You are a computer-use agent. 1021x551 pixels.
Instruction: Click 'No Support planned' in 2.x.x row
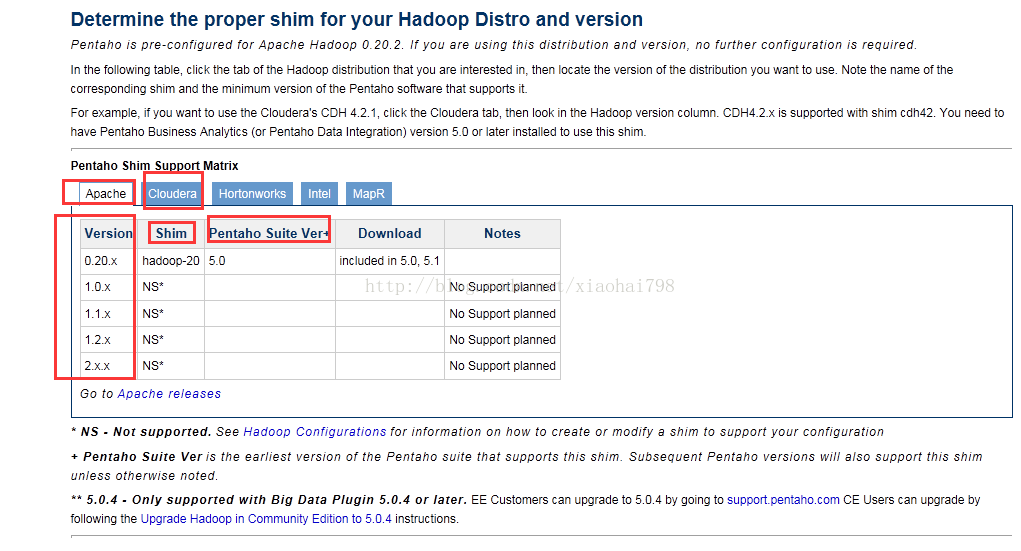pyautogui.click(x=502, y=366)
